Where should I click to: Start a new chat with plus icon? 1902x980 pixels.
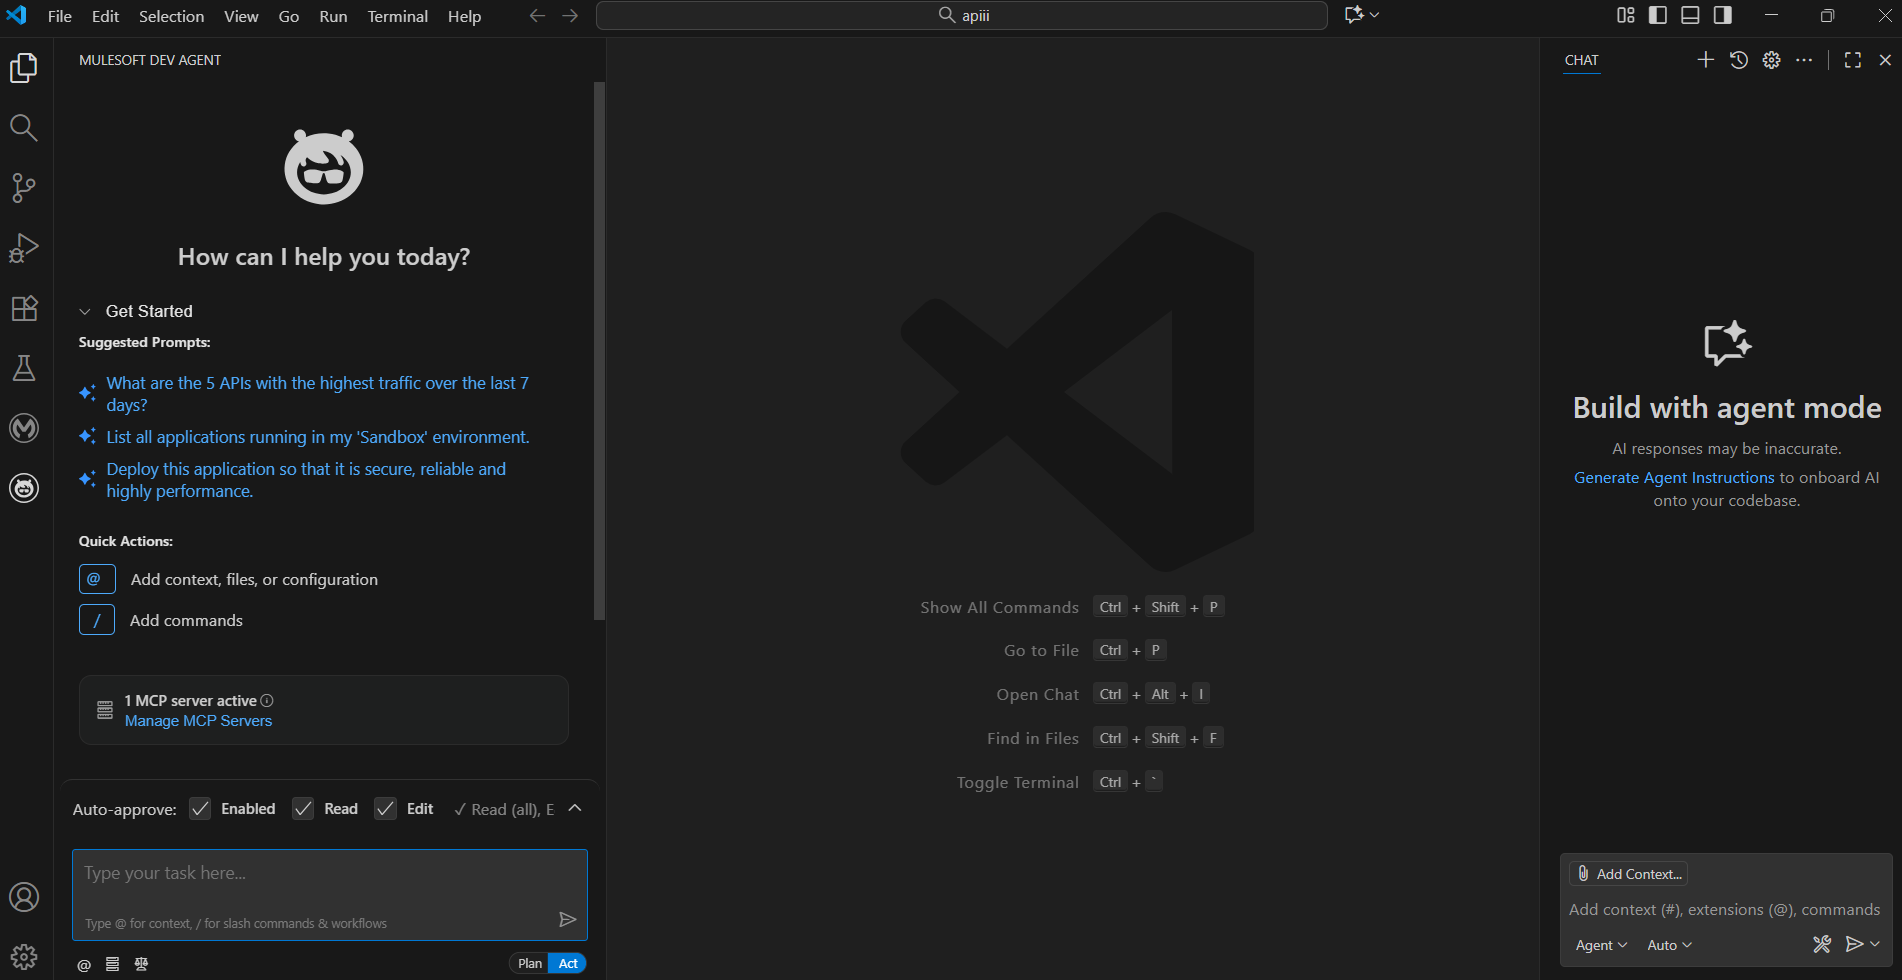click(1706, 60)
